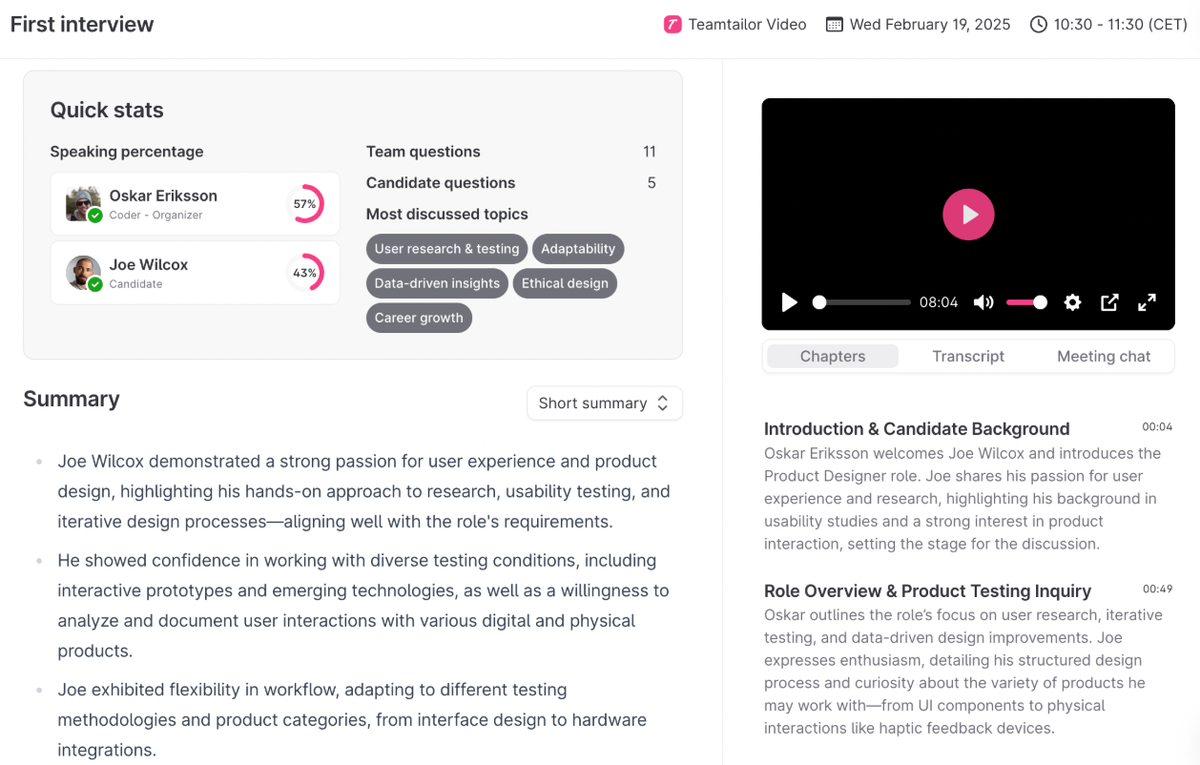Mute the video with the speaker icon
Image resolution: width=1200 pixels, height=765 pixels.
984,302
